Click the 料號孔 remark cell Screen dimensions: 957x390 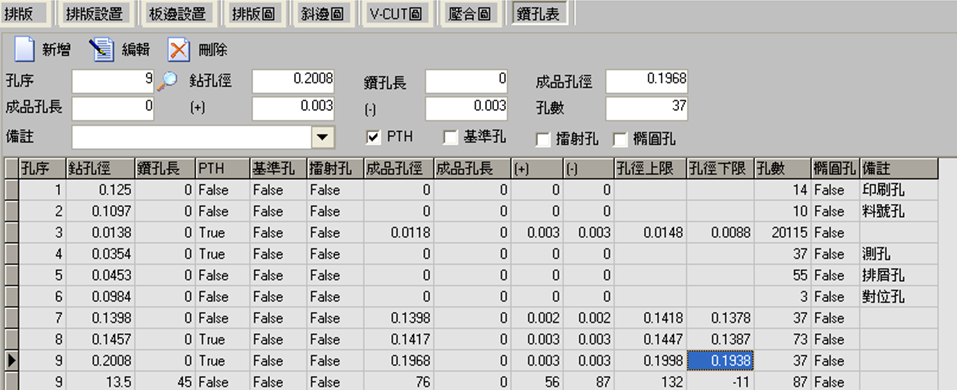click(898, 211)
